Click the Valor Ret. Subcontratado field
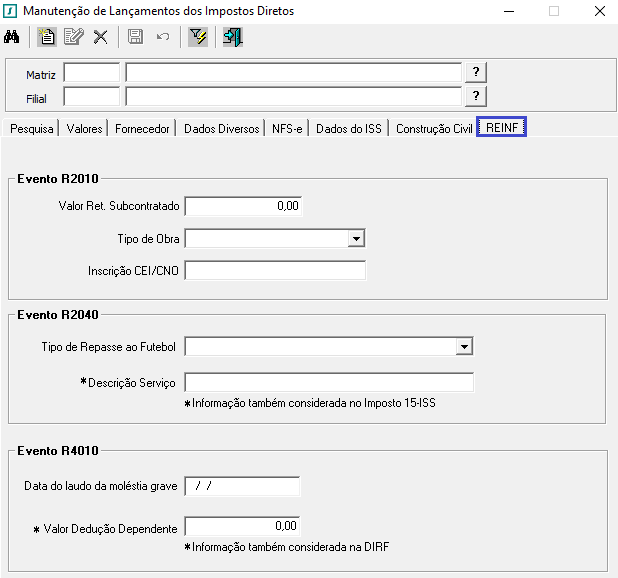618x578 pixels. click(243, 206)
